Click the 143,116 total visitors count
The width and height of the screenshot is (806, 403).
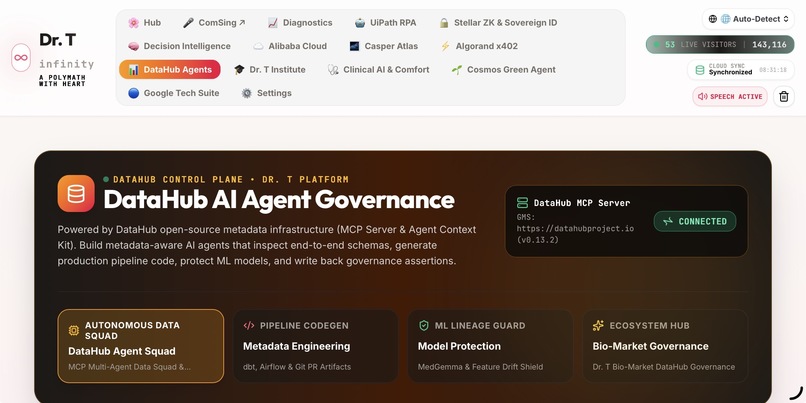(x=769, y=45)
